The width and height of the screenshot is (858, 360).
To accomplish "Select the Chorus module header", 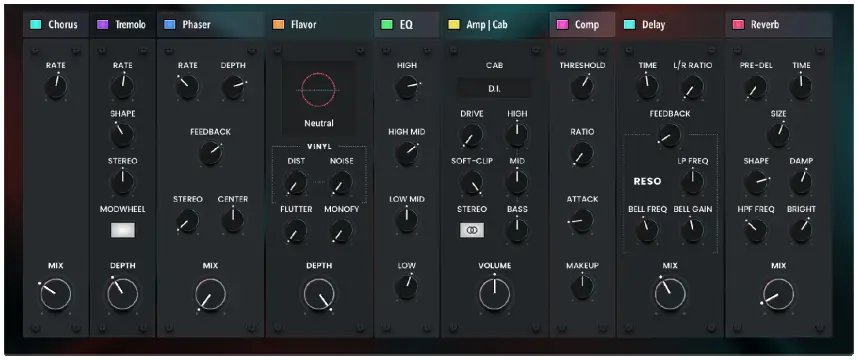I will click(x=55, y=25).
